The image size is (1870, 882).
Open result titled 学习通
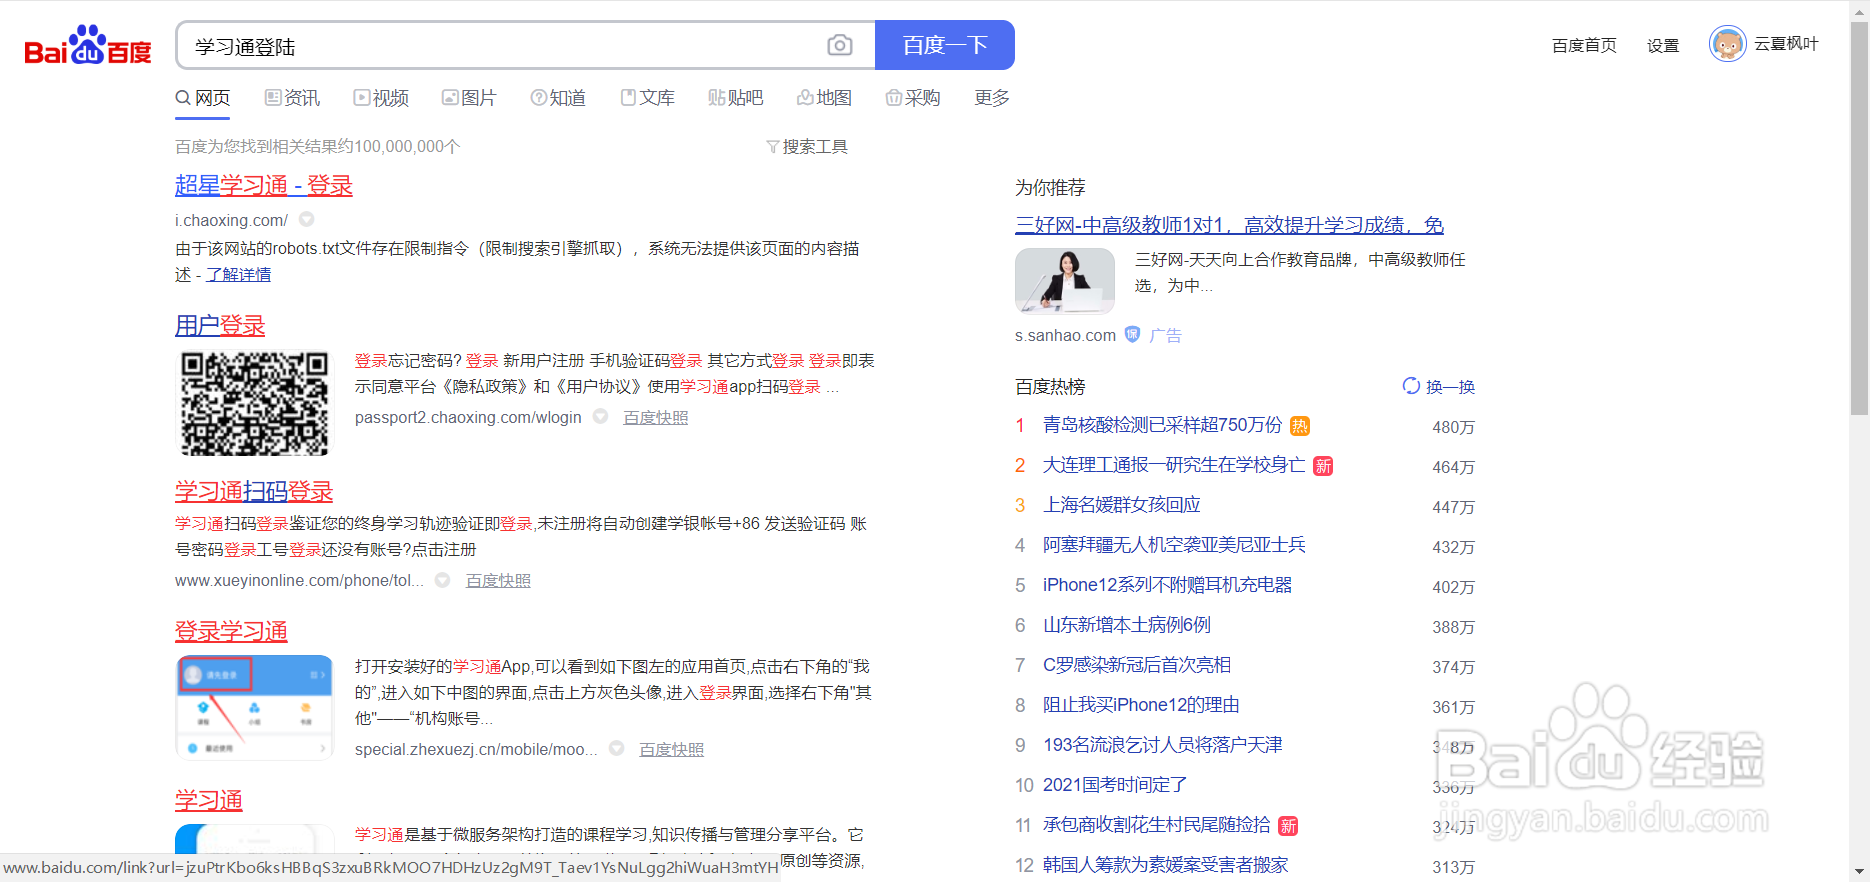click(x=209, y=801)
